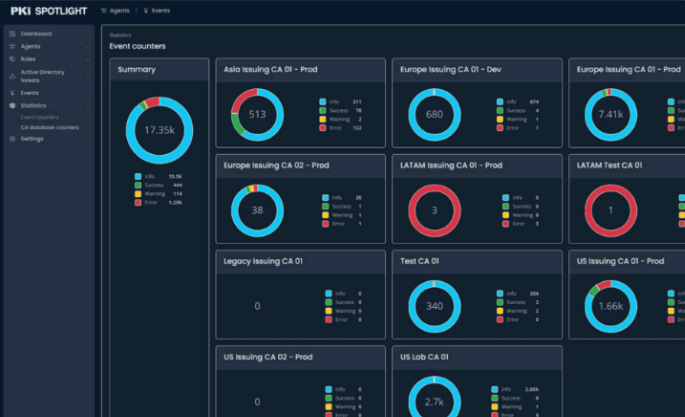Screen dimensions: 685x417
Task: Click the donut chart showing 38
Action: pyautogui.click(x=257, y=210)
